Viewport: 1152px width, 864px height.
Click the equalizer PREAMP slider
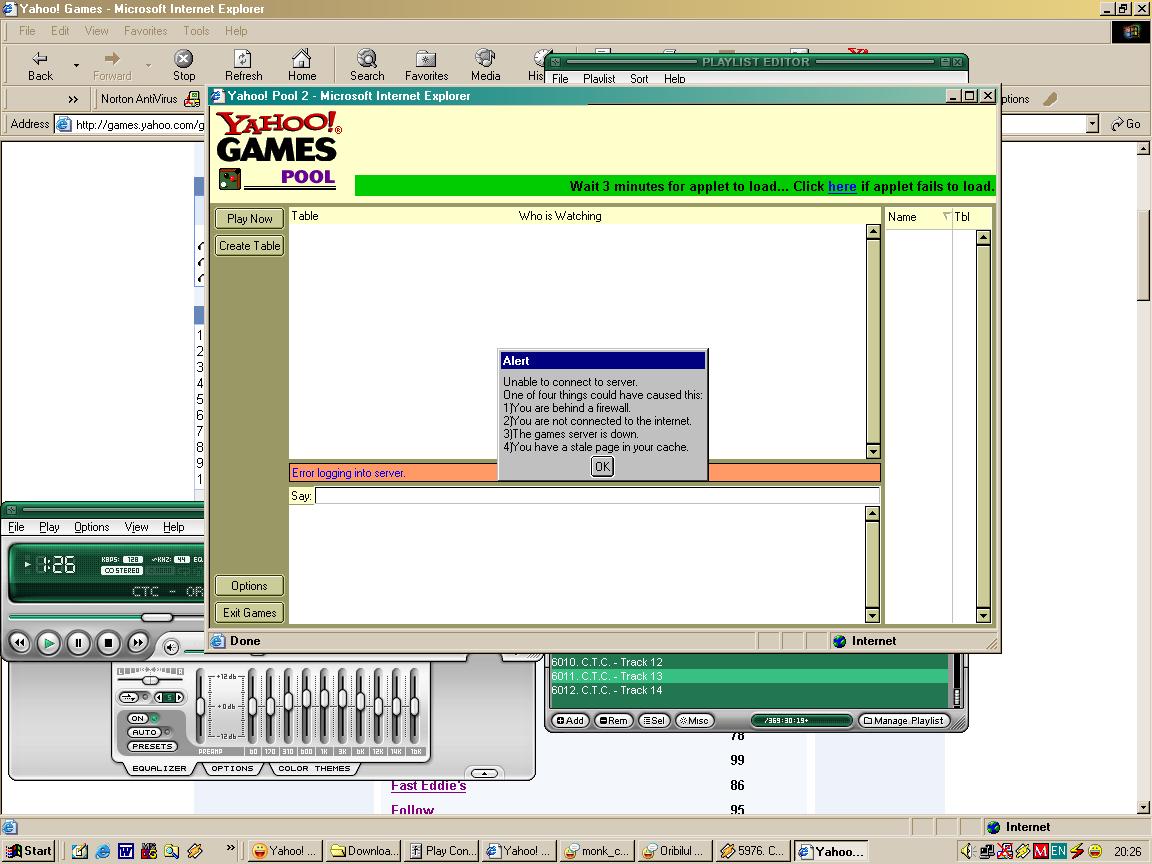[201, 706]
